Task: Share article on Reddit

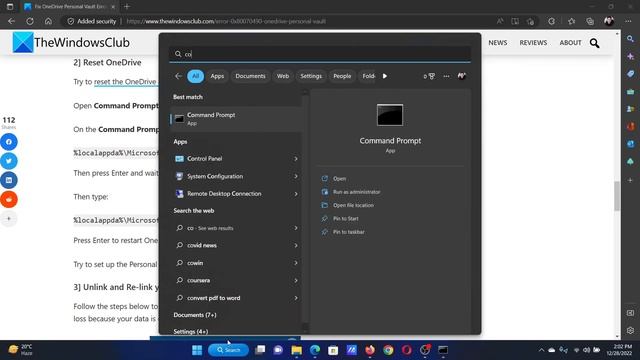Action: tap(9, 199)
